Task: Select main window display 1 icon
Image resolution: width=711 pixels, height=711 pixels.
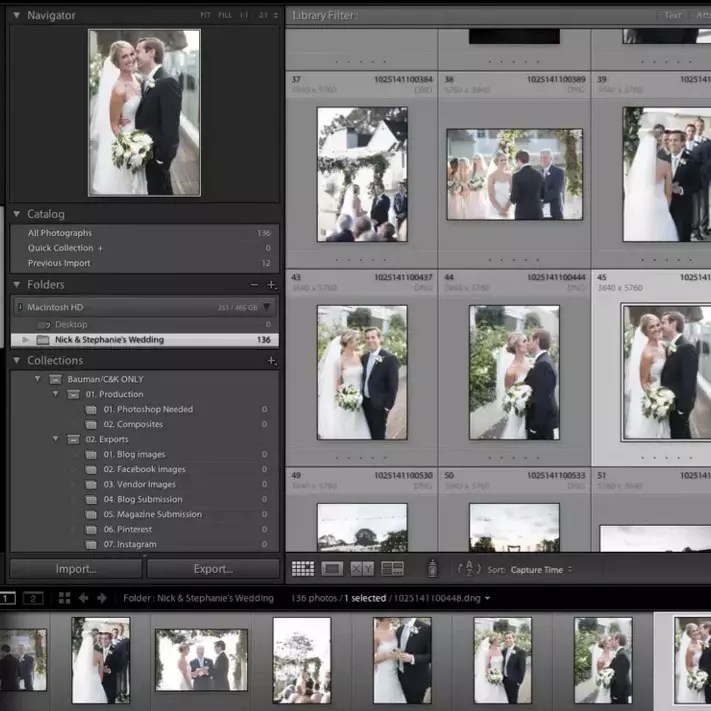Action: 7,599
